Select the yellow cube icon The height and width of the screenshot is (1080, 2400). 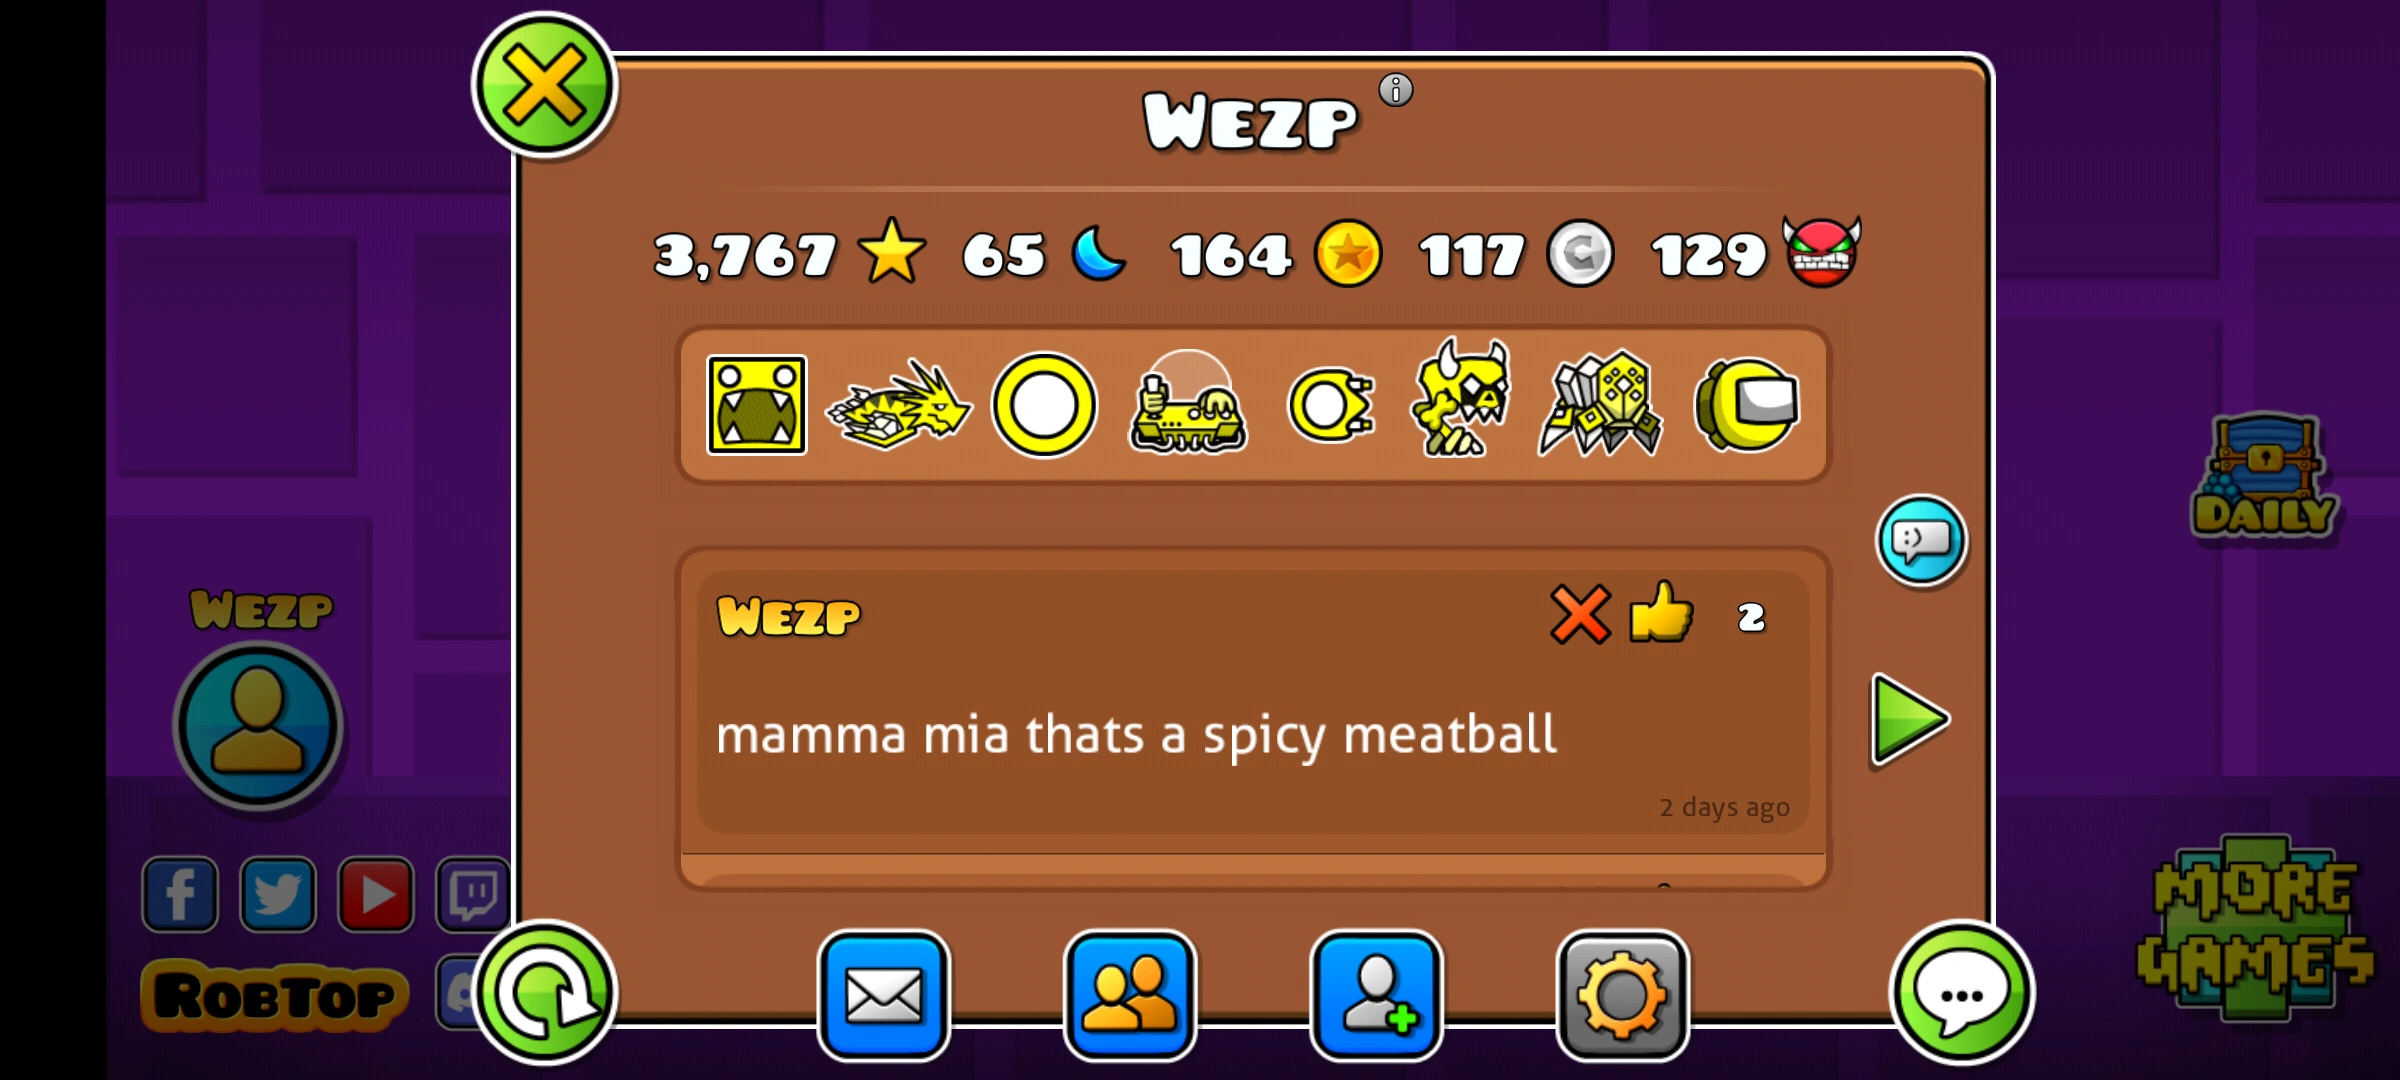click(757, 405)
